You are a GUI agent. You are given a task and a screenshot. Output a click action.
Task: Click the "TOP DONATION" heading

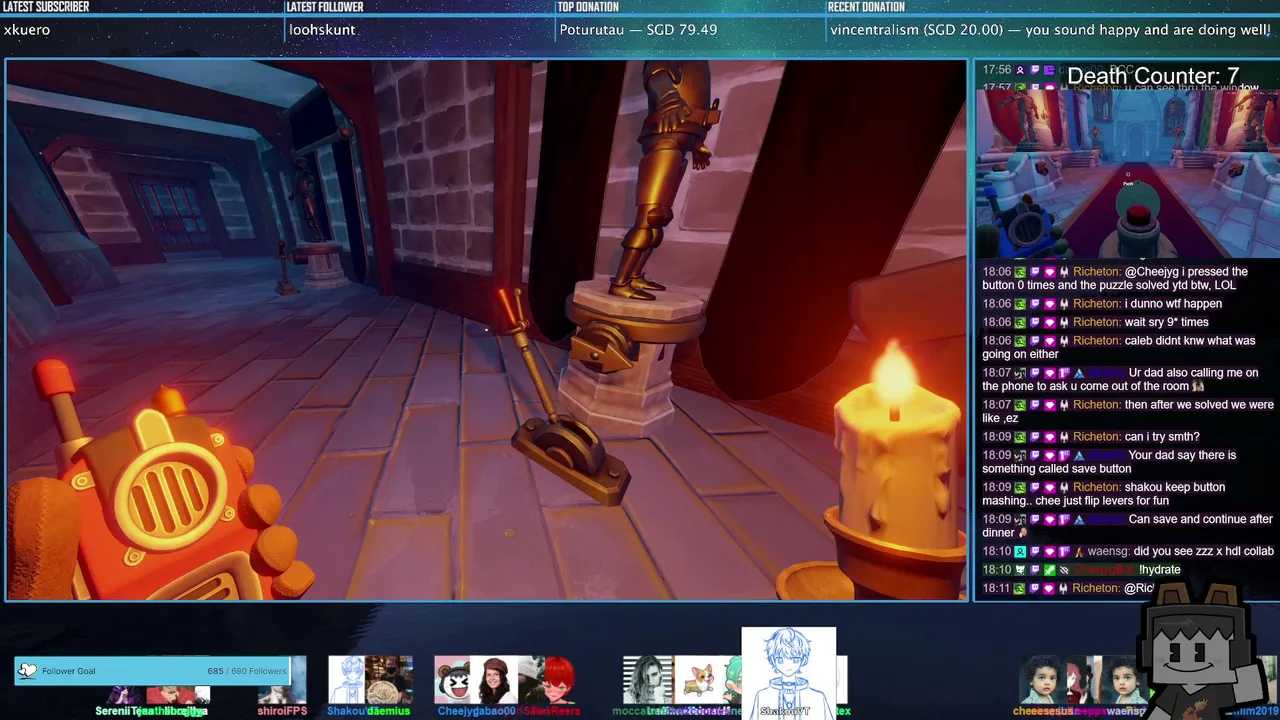[588, 7]
